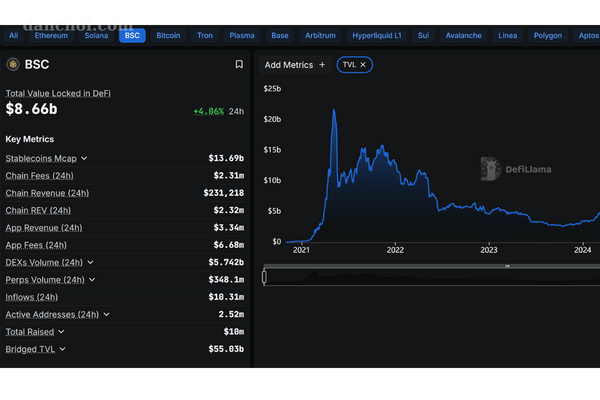Select the Hyperliquid L1 chain tab
Image resolution: width=600 pixels, height=400 pixels.
377,35
